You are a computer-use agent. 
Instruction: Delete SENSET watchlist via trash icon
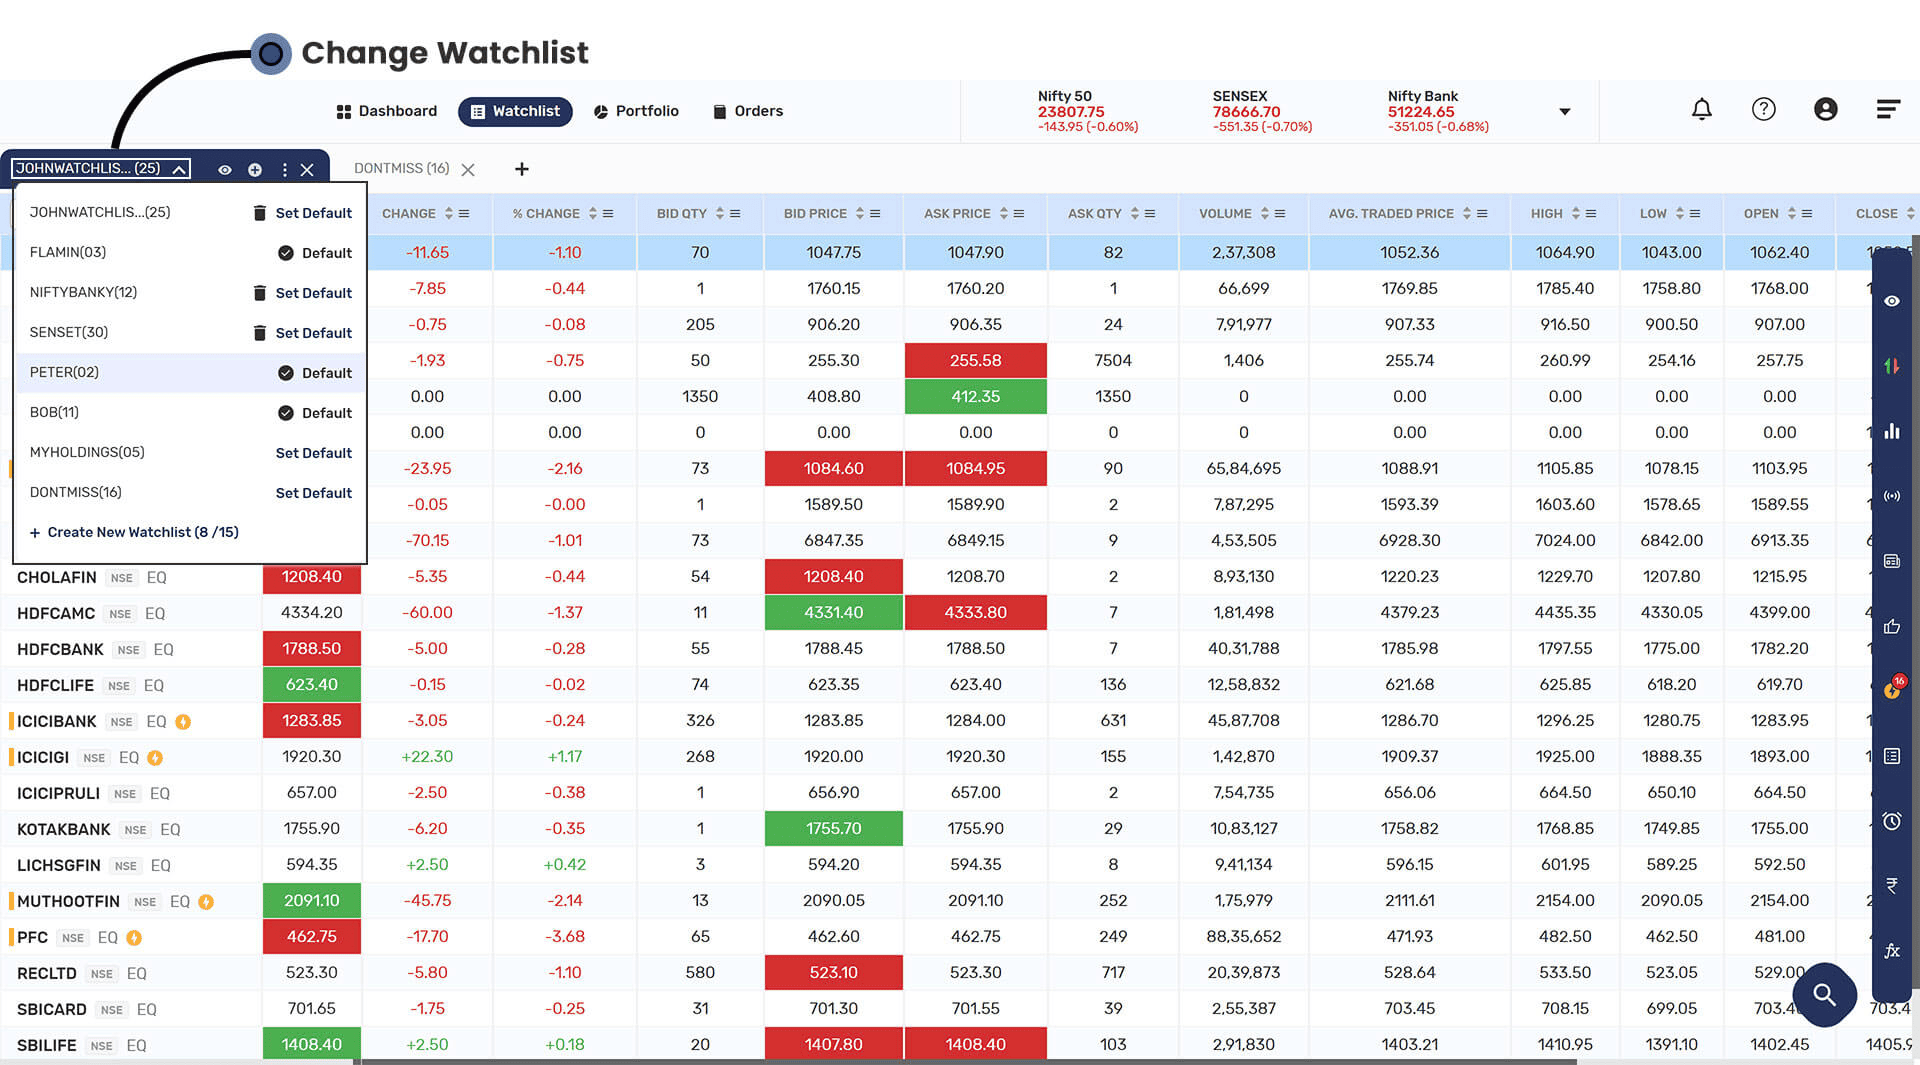(x=259, y=333)
